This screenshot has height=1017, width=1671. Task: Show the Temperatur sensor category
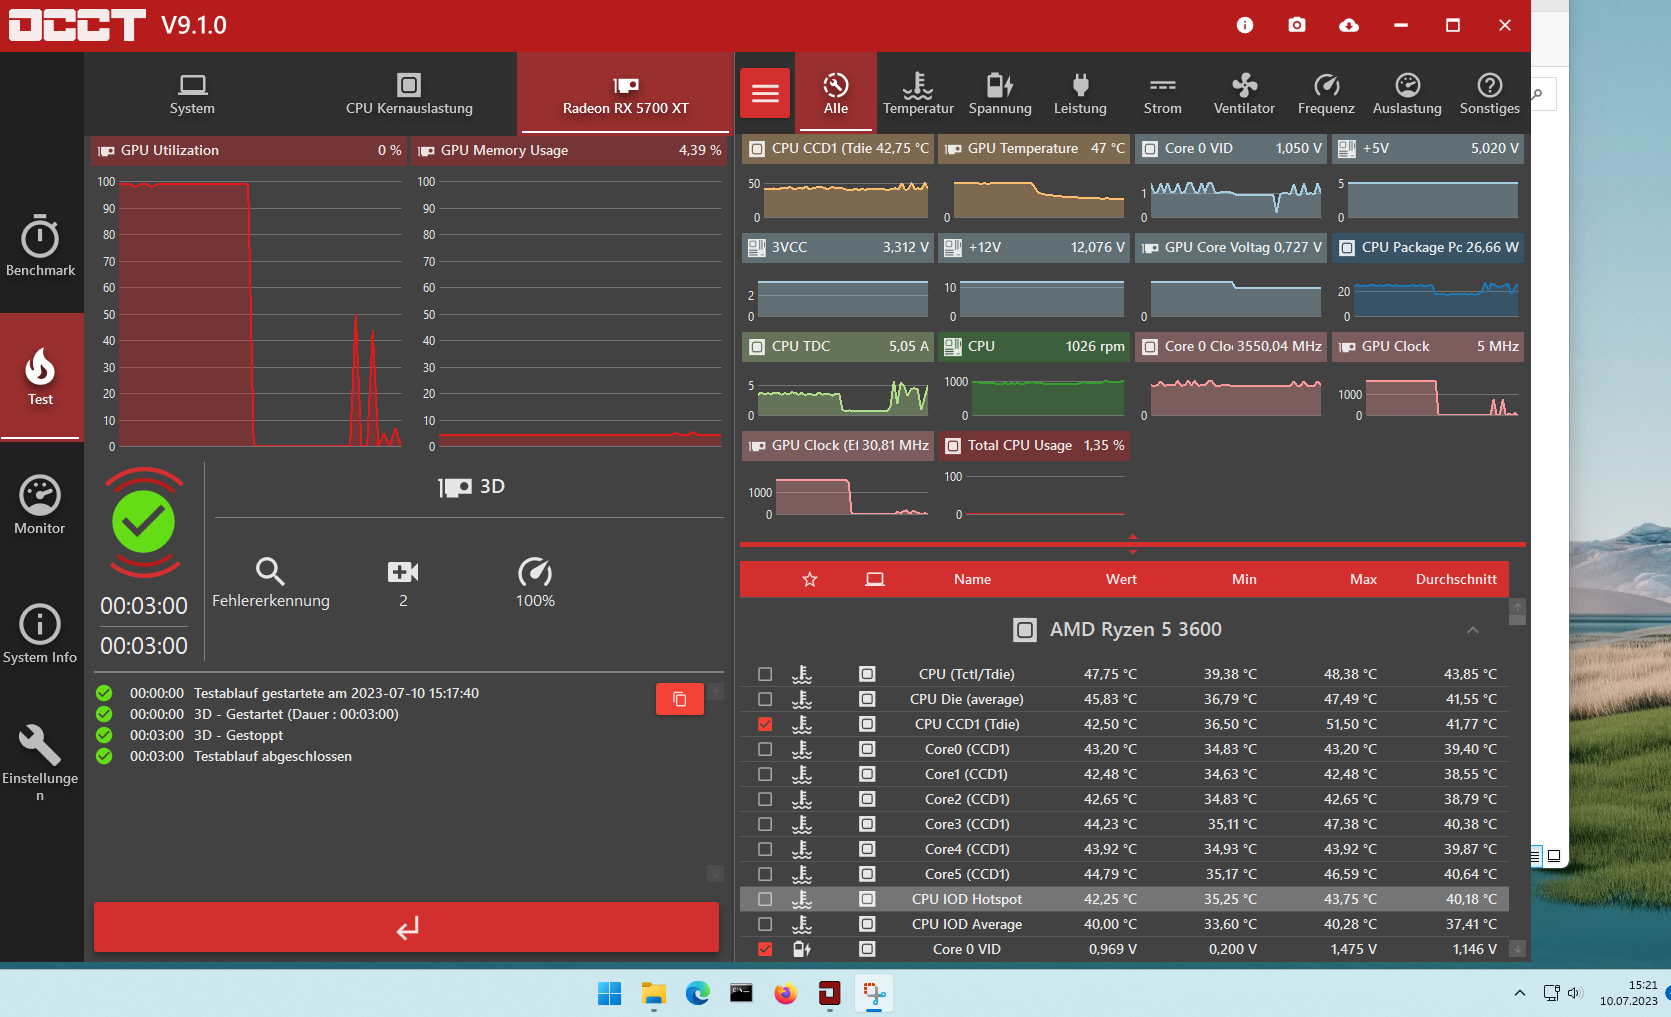point(918,94)
